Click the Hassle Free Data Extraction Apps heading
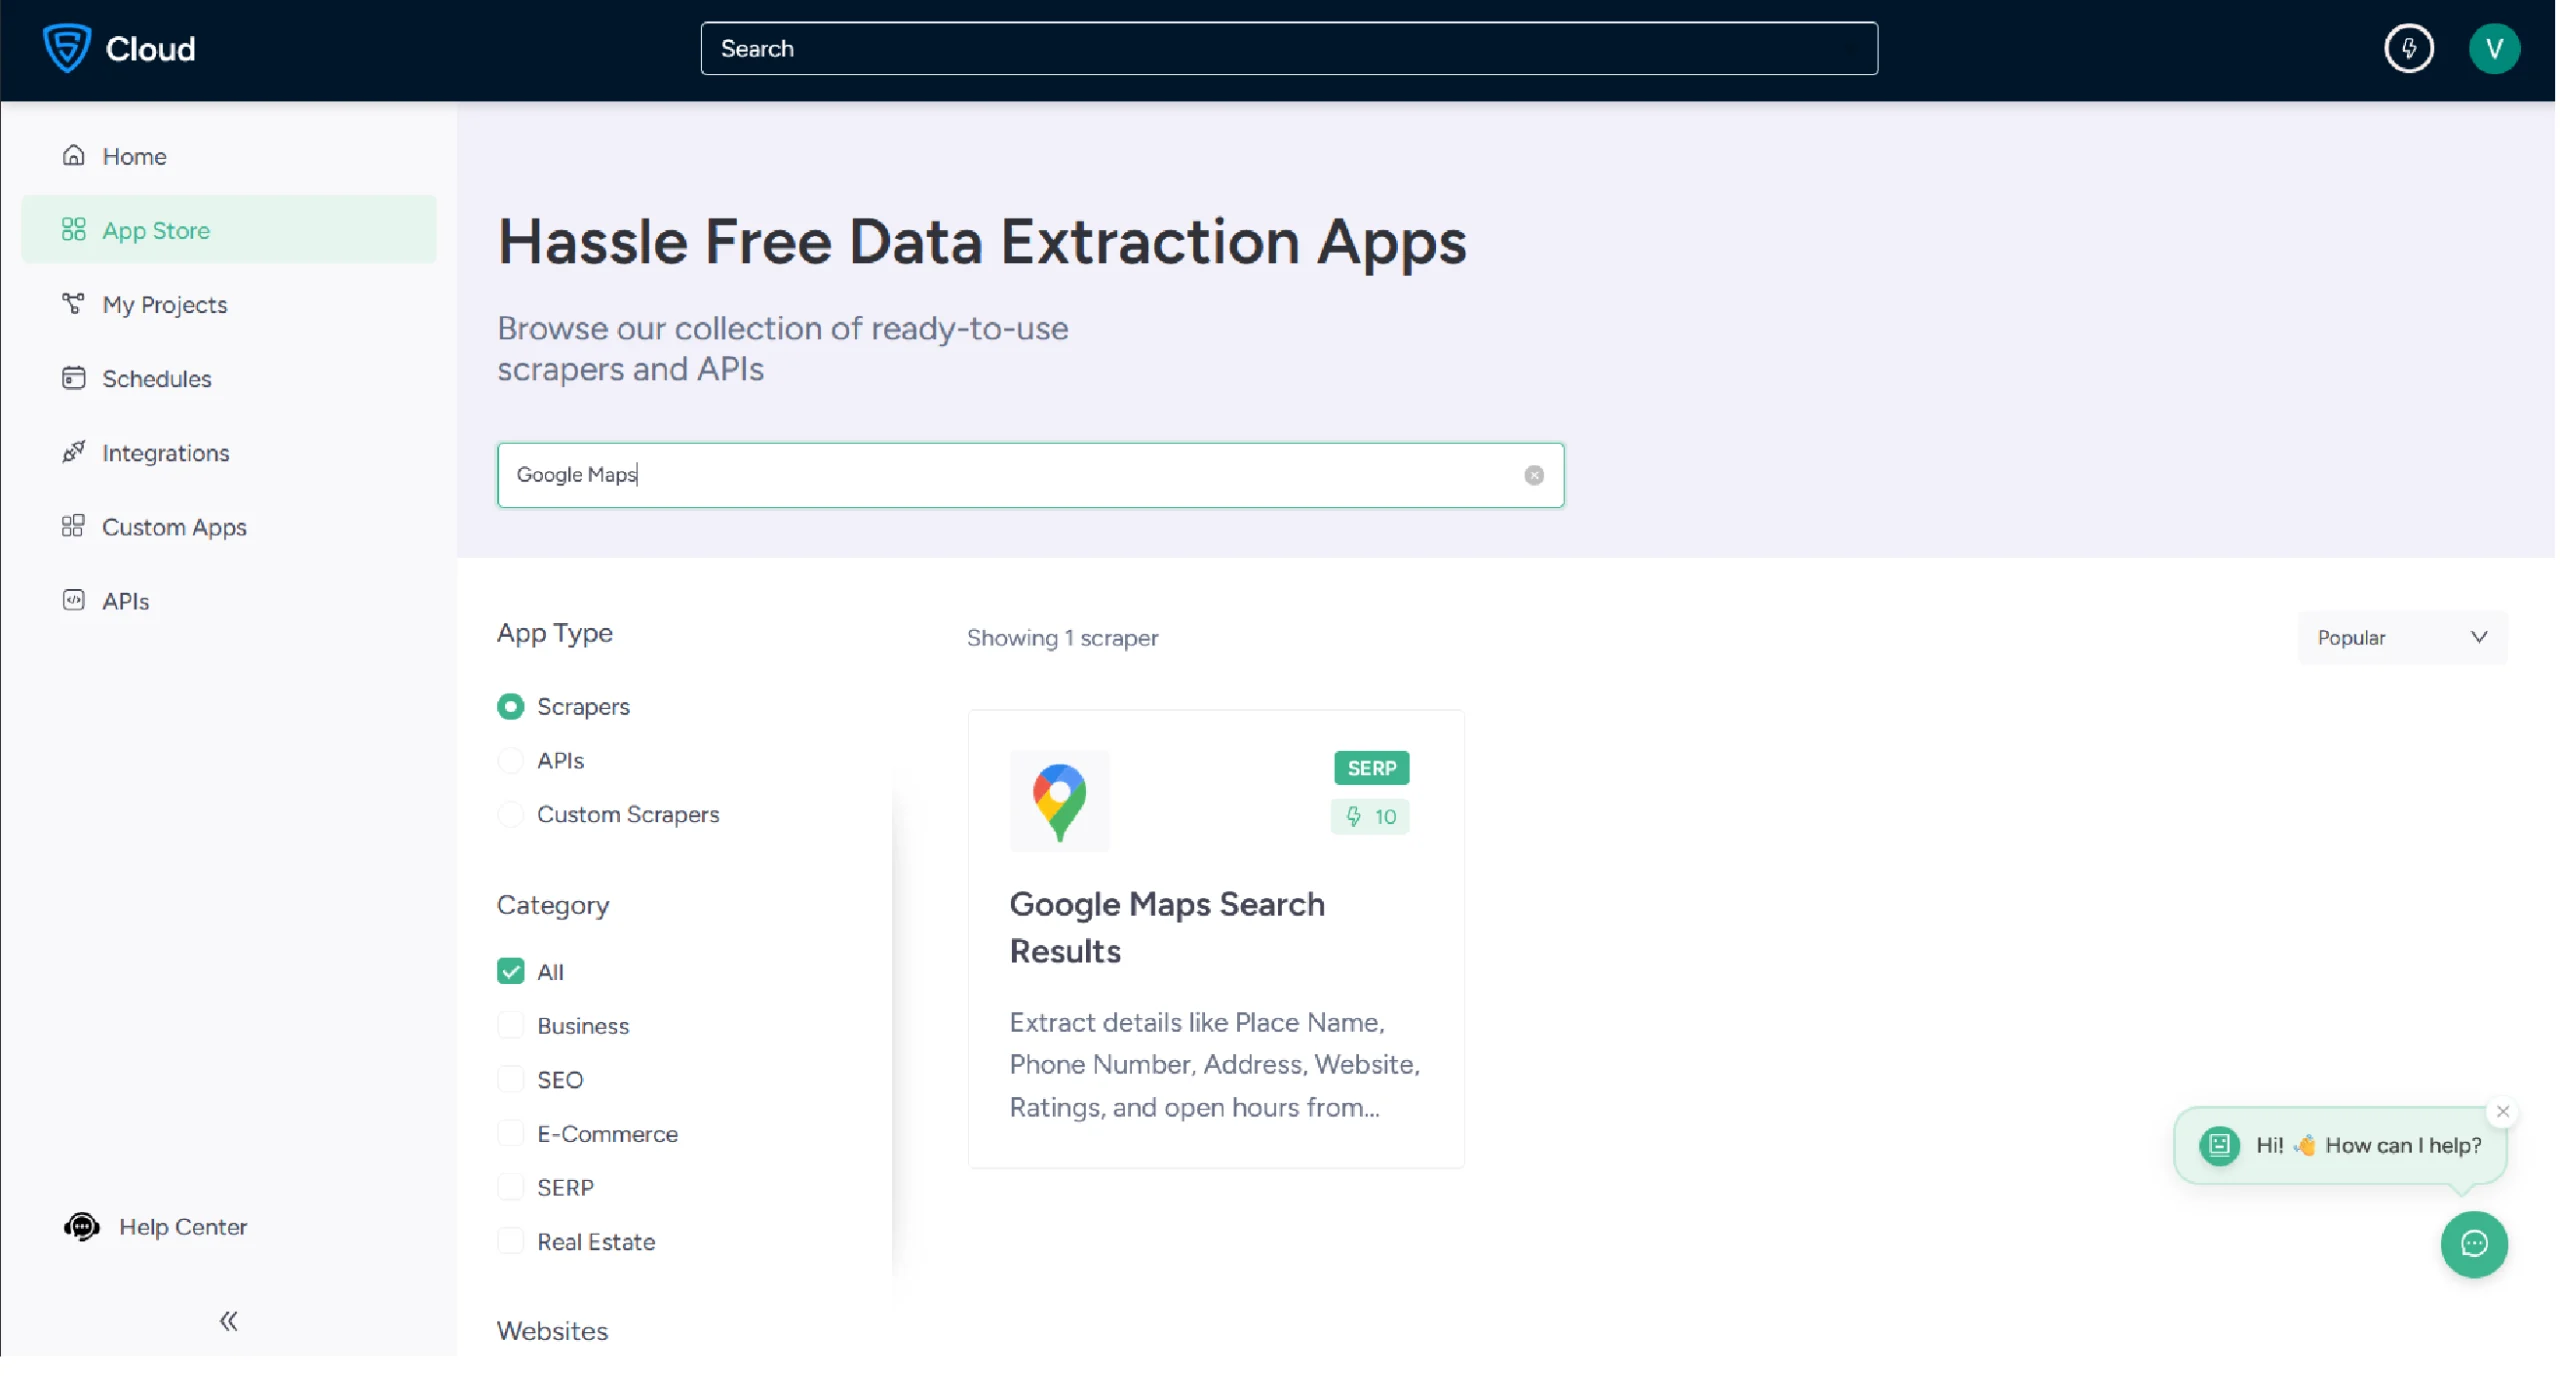This screenshot has width=2560, height=1376. click(x=982, y=241)
